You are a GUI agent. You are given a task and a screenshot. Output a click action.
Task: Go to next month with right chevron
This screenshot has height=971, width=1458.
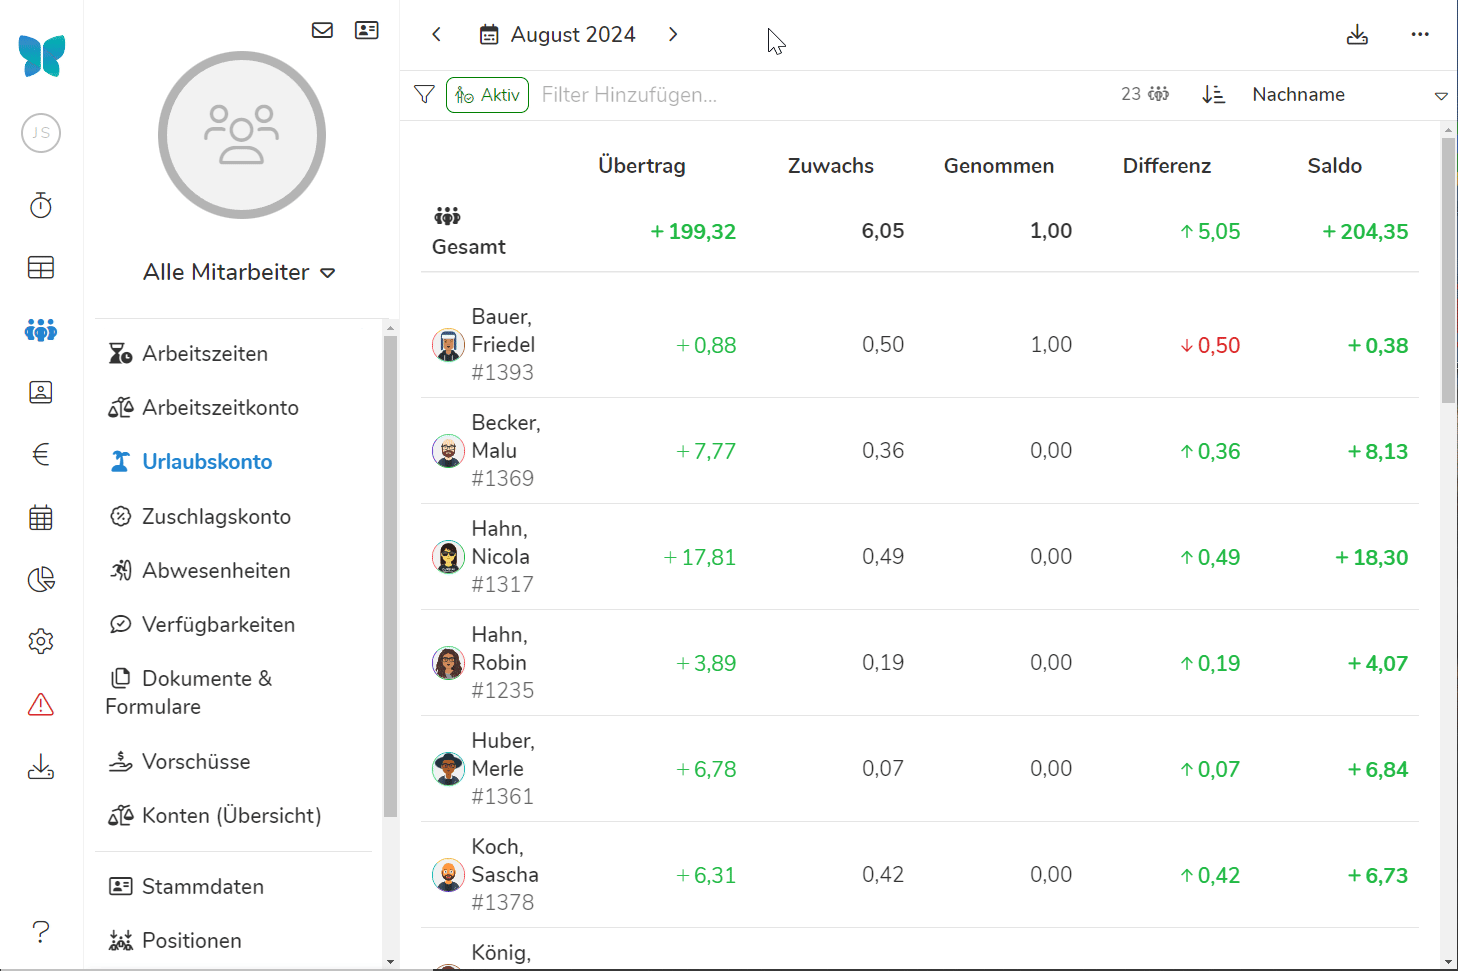click(673, 35)
